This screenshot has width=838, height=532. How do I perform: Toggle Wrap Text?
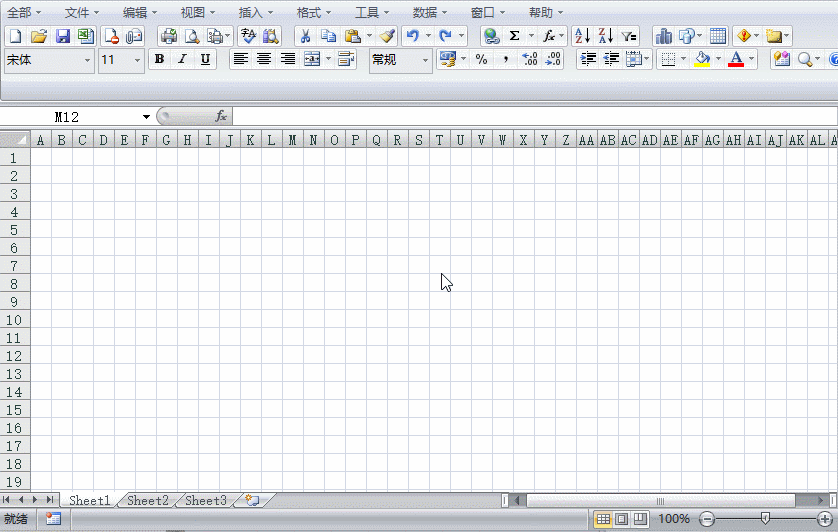[x=346, y=59]
